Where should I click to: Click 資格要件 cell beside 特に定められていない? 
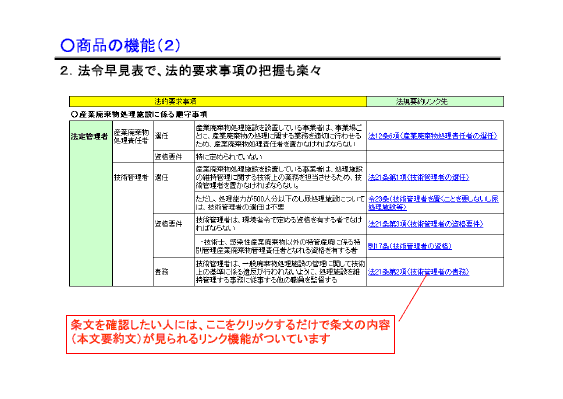coord(174,157)
